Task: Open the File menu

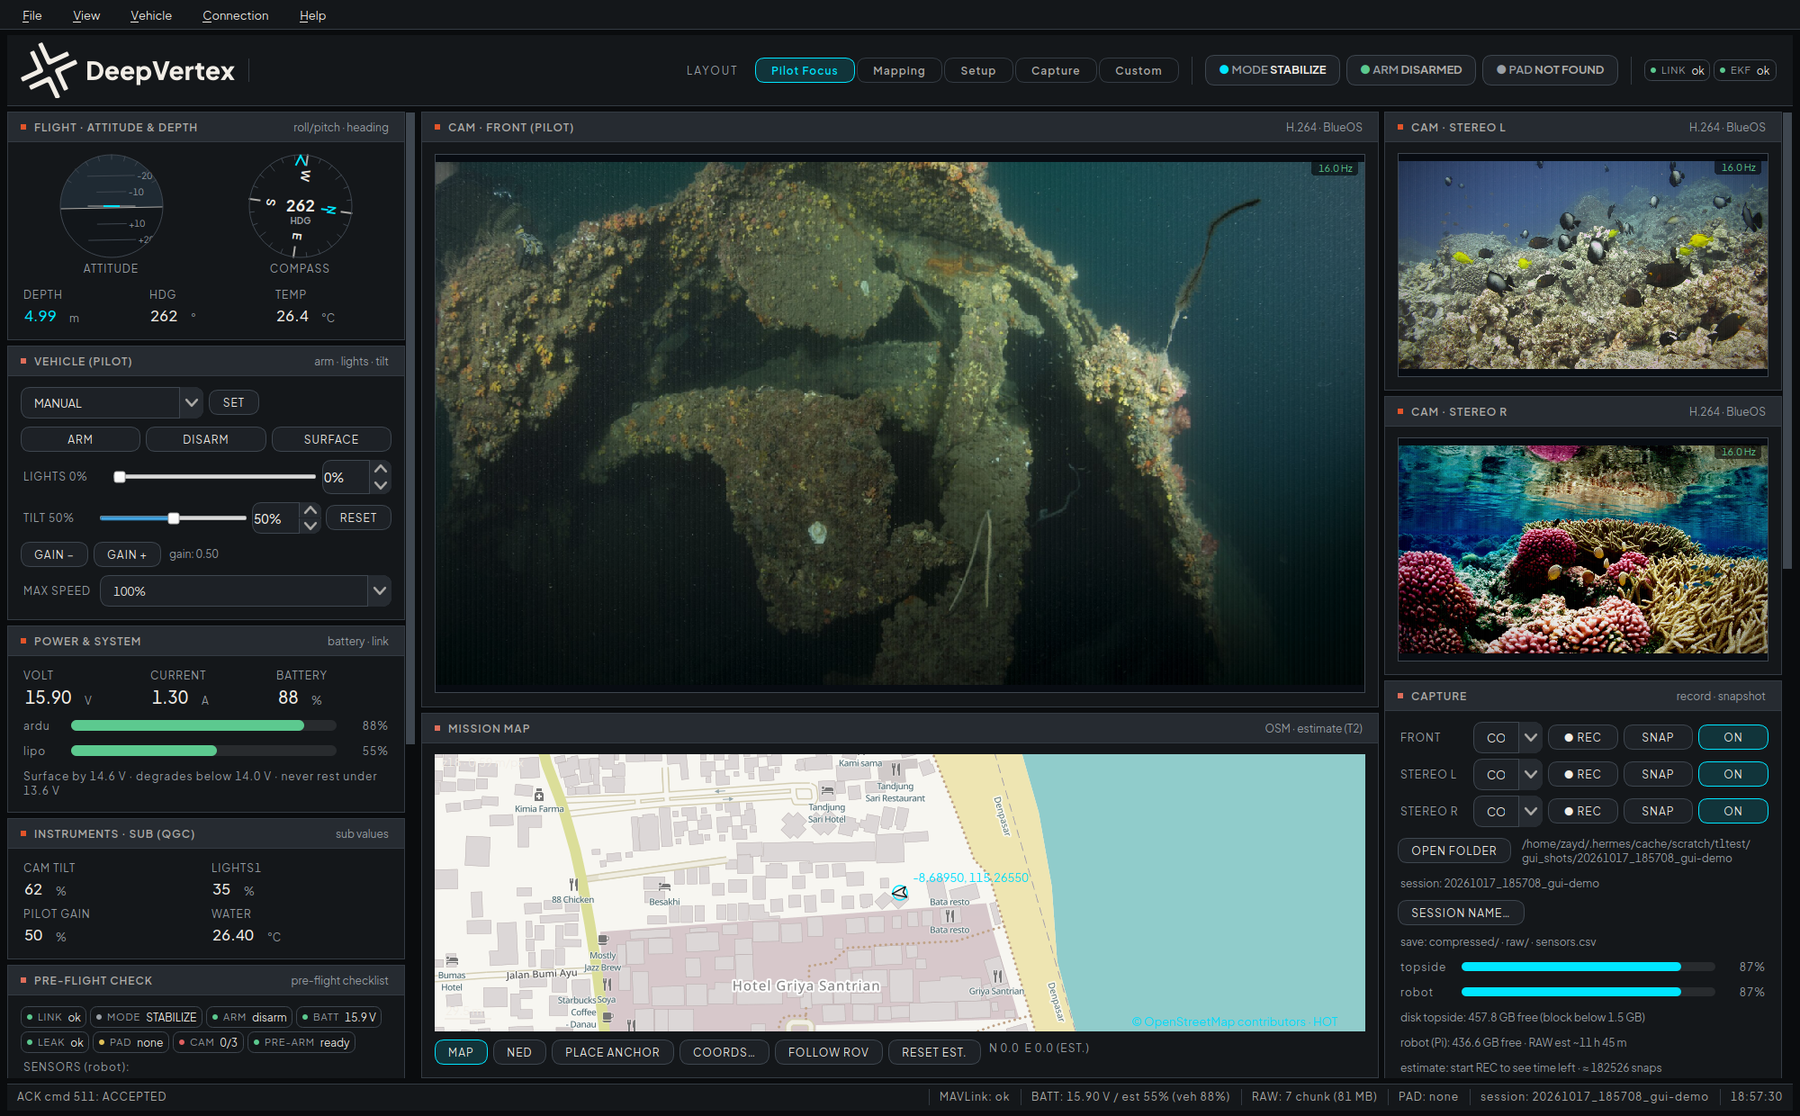Action: [32, 15]
